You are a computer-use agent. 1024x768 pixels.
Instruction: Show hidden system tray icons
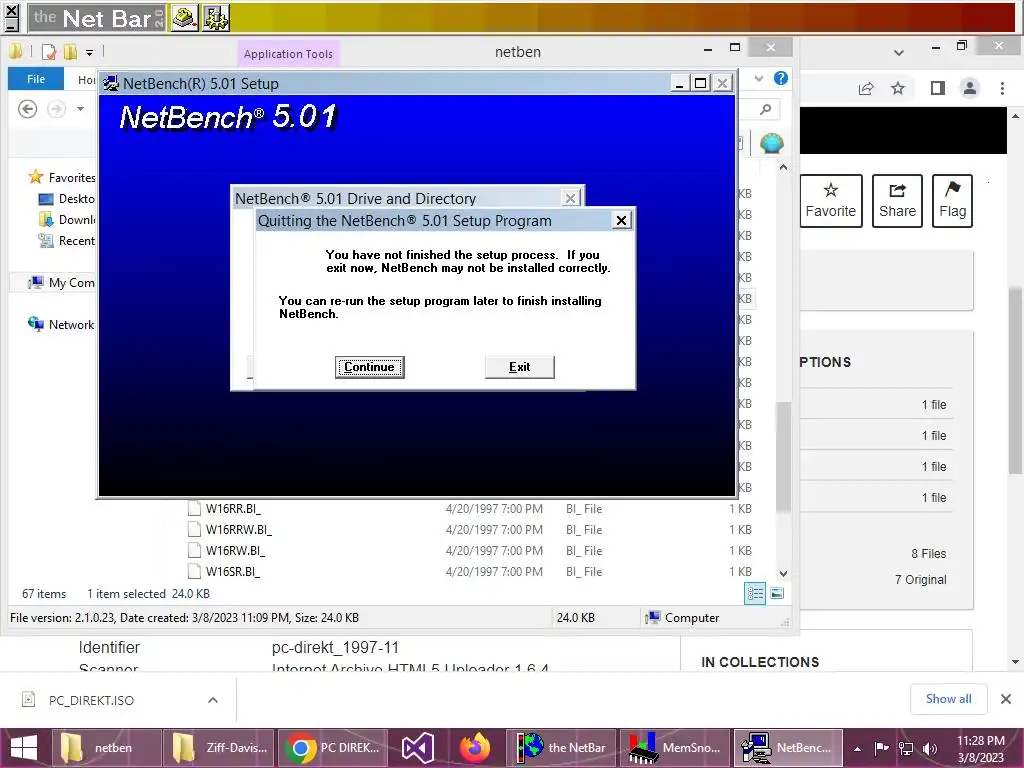click(x=857, y=749)
